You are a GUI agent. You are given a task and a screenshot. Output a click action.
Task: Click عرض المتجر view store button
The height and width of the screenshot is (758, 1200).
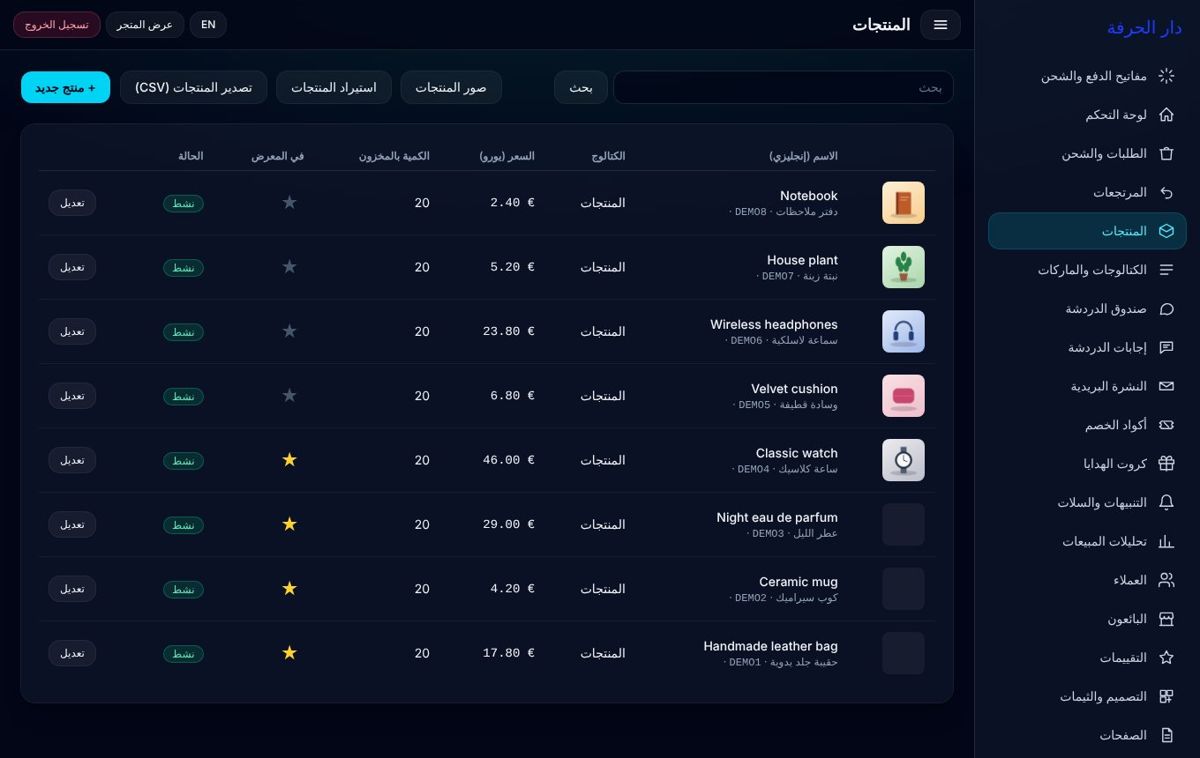[145, 25]
